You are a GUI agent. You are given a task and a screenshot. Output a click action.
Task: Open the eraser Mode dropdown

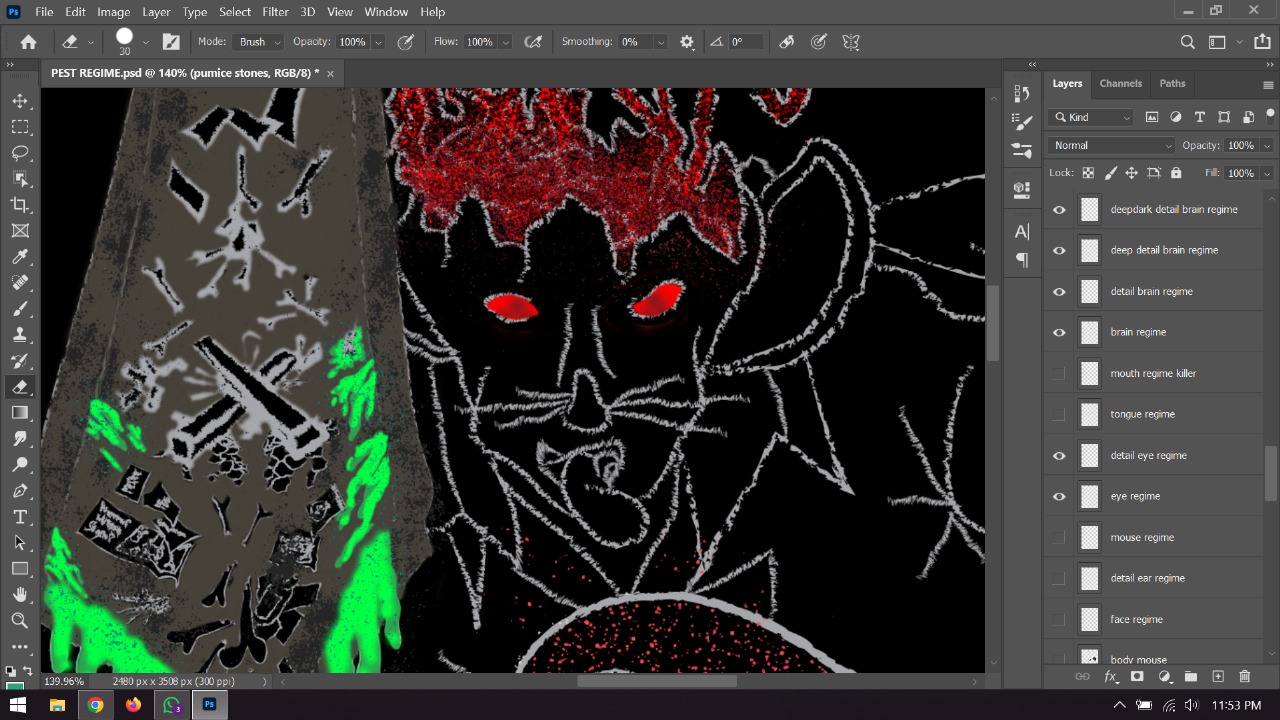tap(259, 42)
